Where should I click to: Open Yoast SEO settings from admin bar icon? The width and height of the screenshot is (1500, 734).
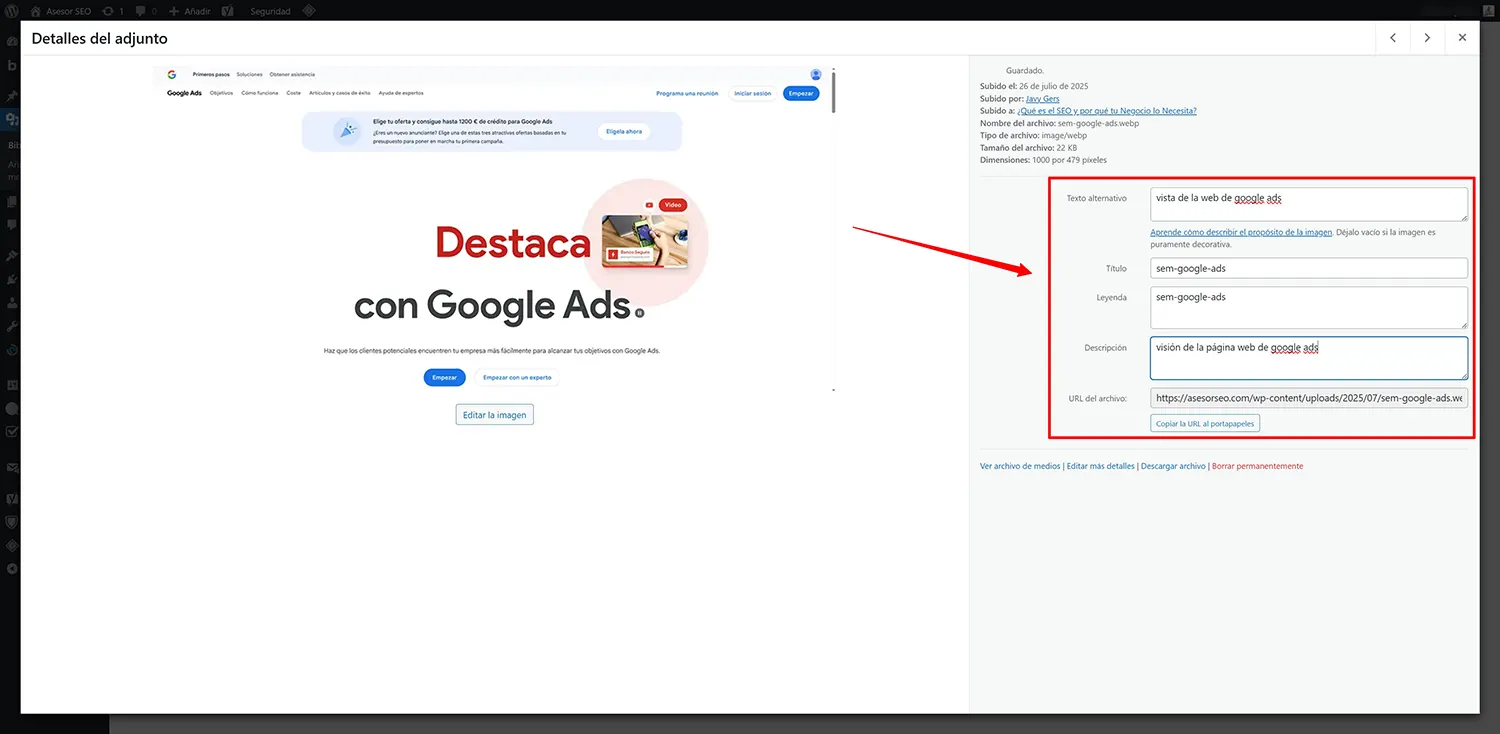(227, 11)
